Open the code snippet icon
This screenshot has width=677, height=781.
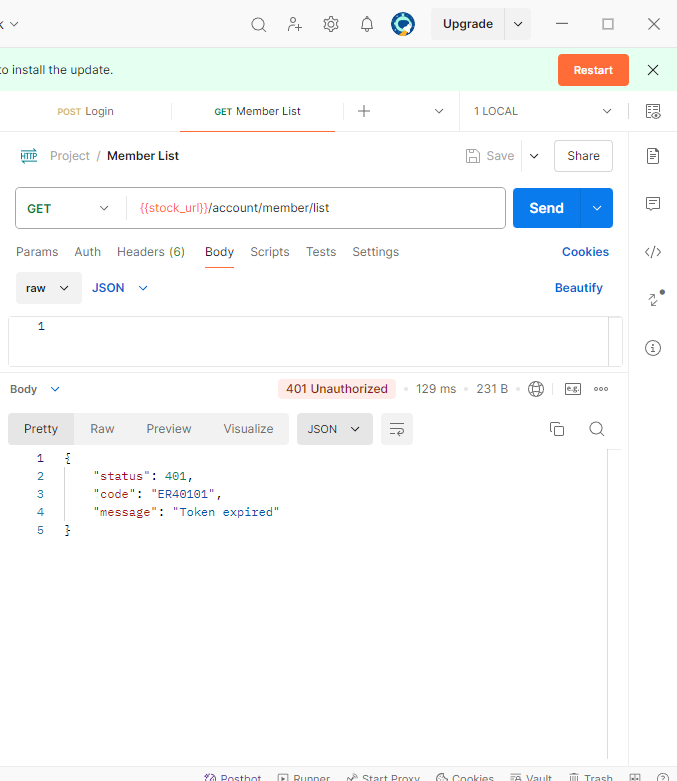tap(653, 252)
